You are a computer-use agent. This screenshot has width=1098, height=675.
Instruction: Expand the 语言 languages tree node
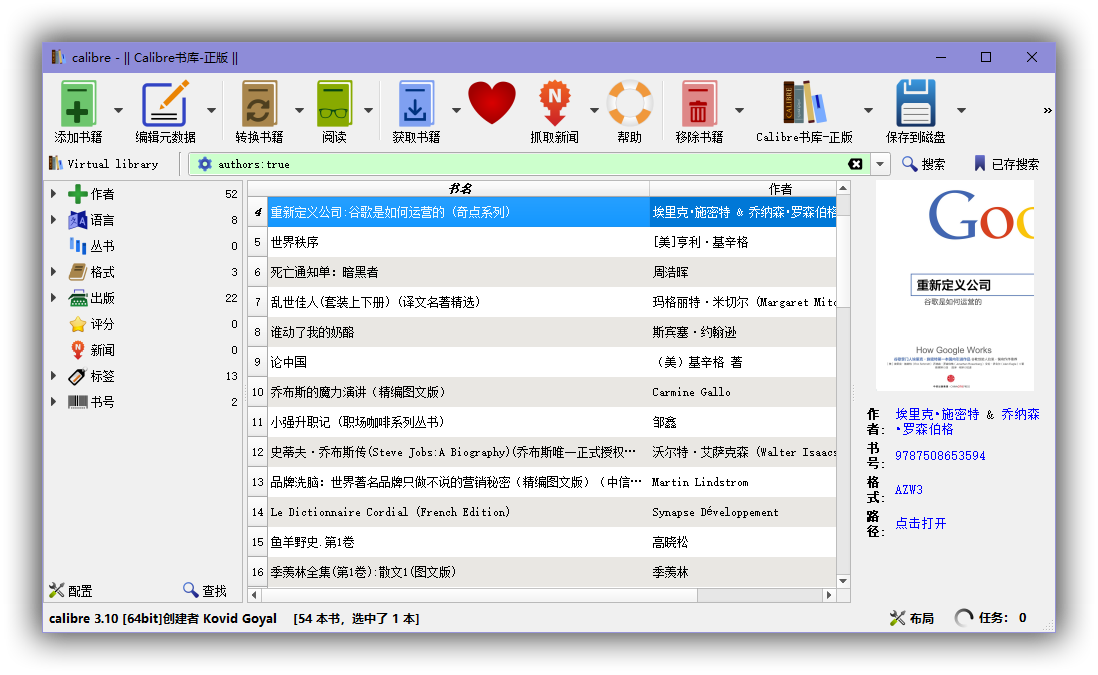click(53, 219)
